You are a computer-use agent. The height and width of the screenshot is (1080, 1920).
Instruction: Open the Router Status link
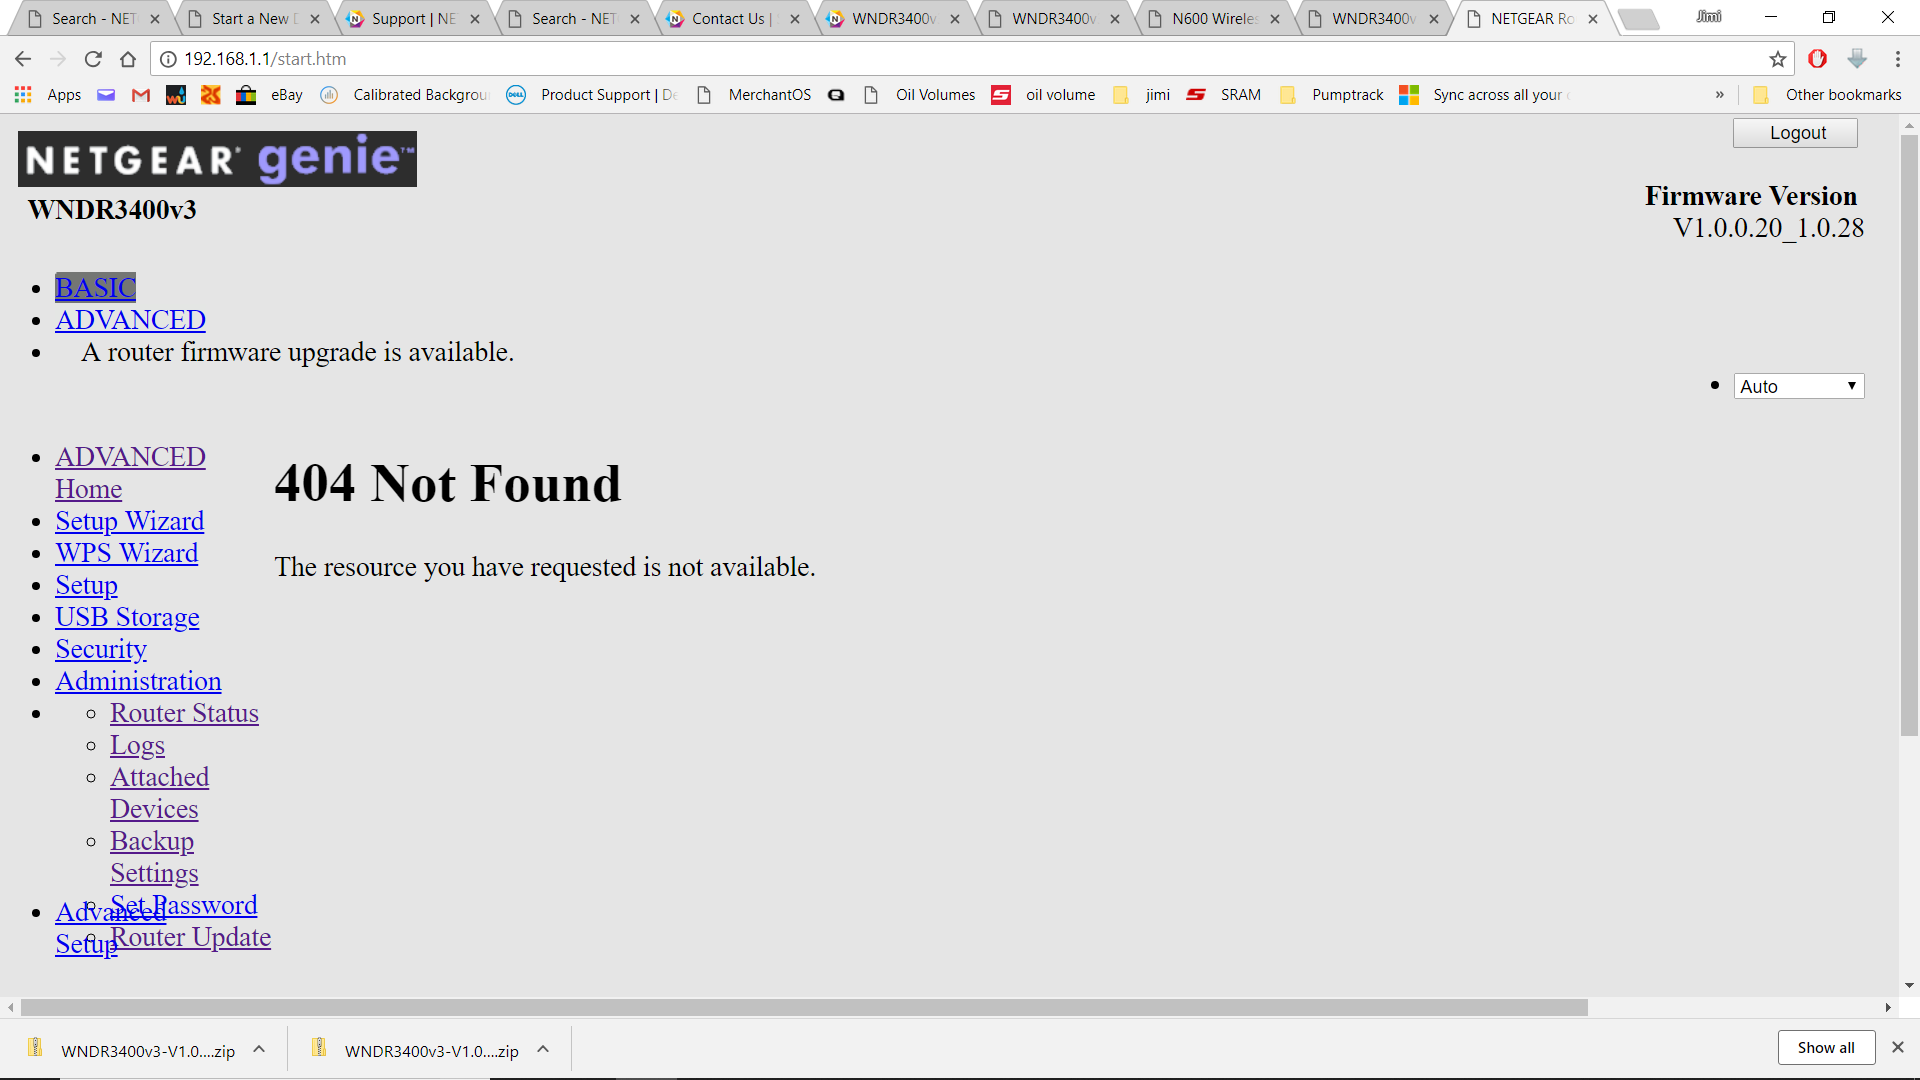pyautogui.click(x=184, y=713)
